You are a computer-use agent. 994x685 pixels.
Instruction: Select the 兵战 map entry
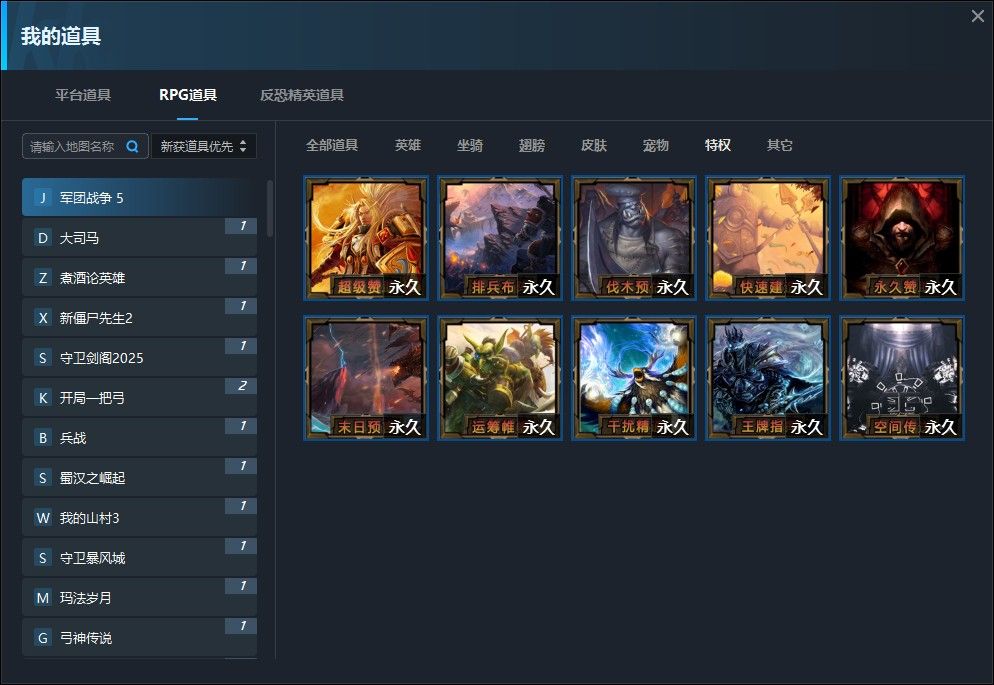(139, 437)
